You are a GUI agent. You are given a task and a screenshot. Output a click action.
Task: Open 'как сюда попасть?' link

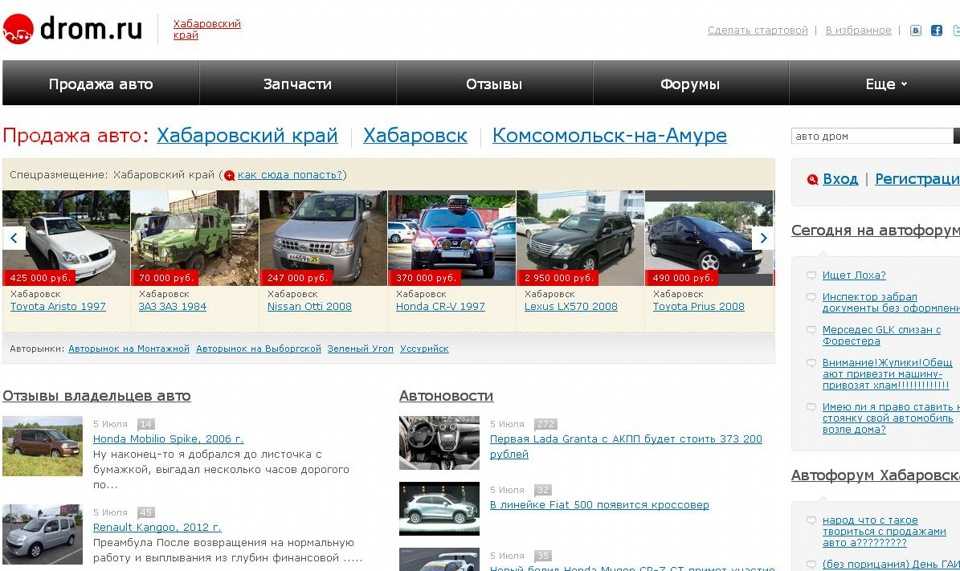click(290, 175)
